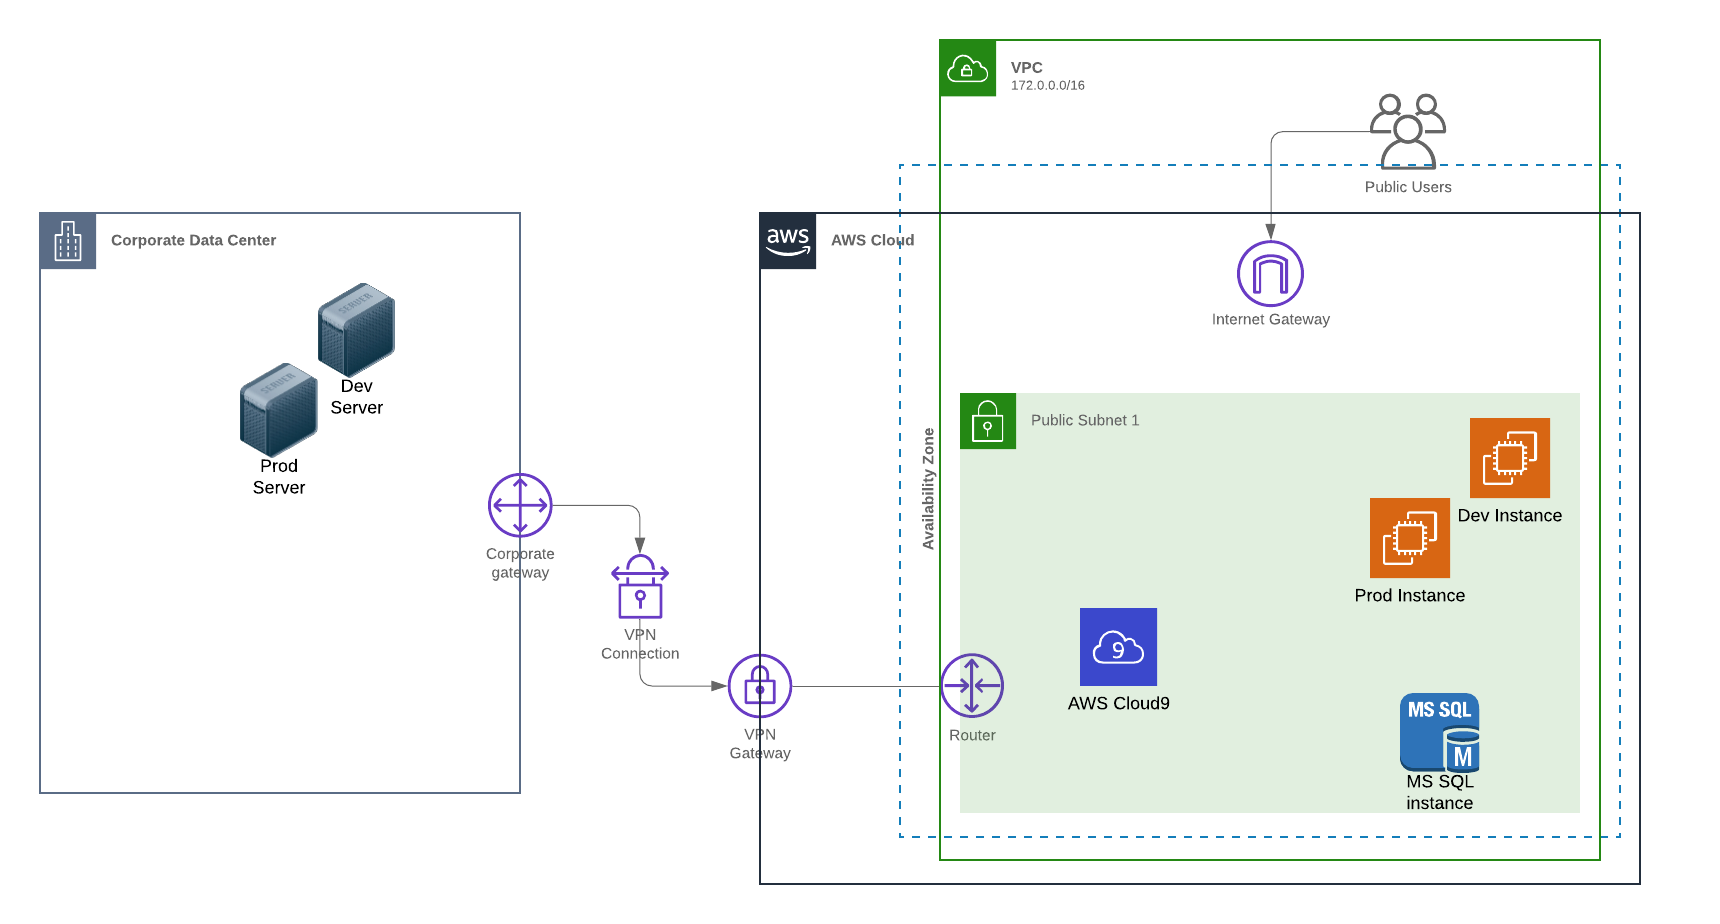Select the VPN Connection padlock icon

coord(640,587)
